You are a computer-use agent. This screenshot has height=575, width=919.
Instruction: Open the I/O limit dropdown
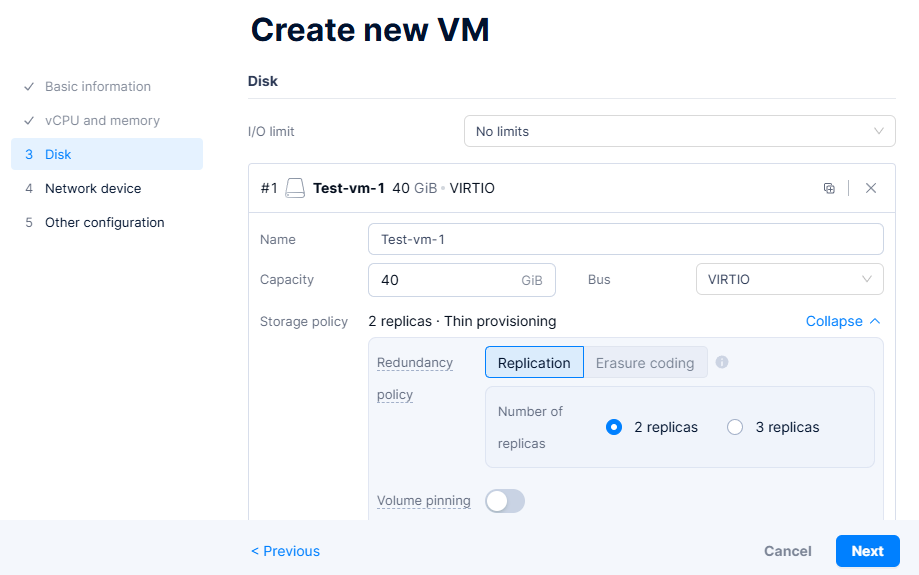(x=679, y=131)
